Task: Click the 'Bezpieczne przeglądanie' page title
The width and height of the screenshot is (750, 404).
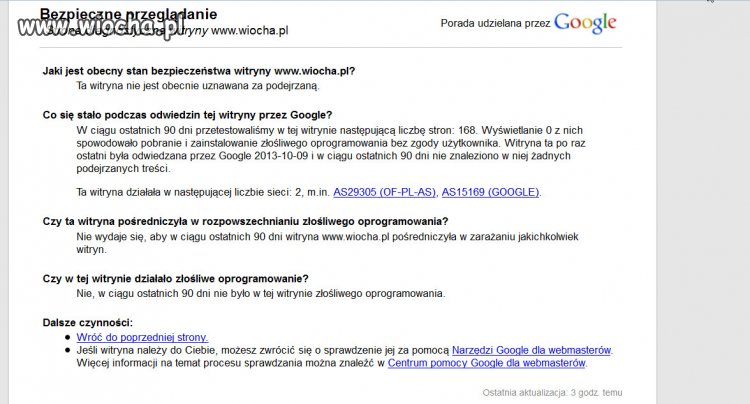Action: pos(128,14)
